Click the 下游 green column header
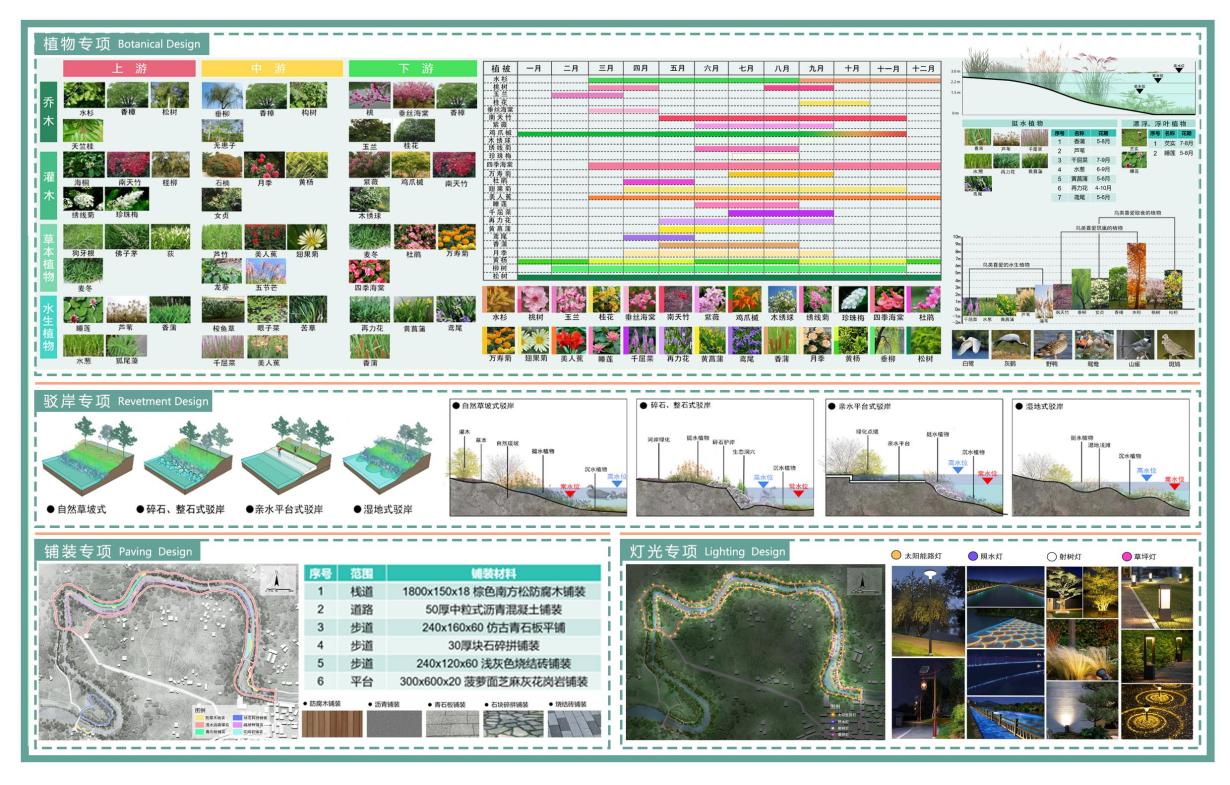Viewport: 1230px width, 785px height. tap(413, 69)
